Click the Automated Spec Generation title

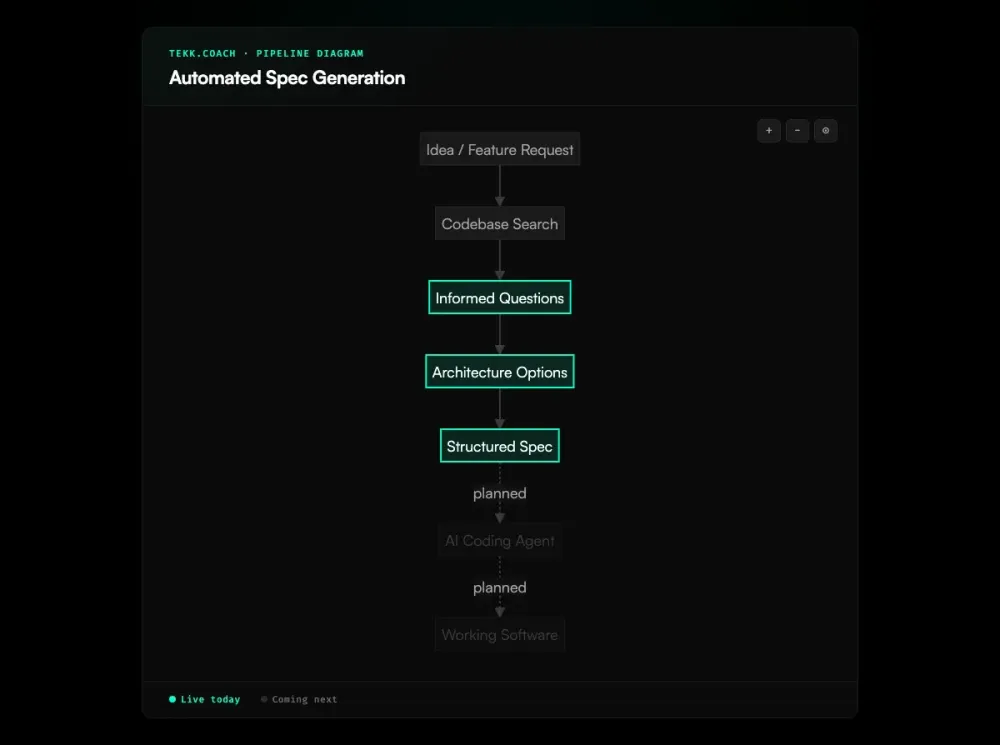click(287, 78)
